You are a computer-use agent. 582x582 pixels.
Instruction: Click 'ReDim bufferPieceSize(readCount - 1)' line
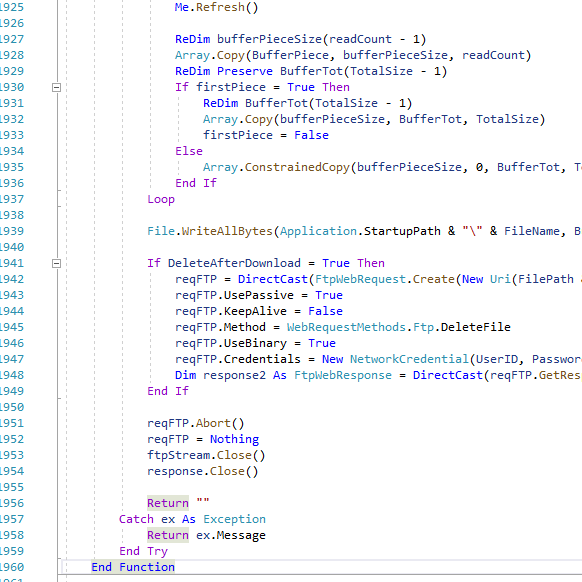301,39
